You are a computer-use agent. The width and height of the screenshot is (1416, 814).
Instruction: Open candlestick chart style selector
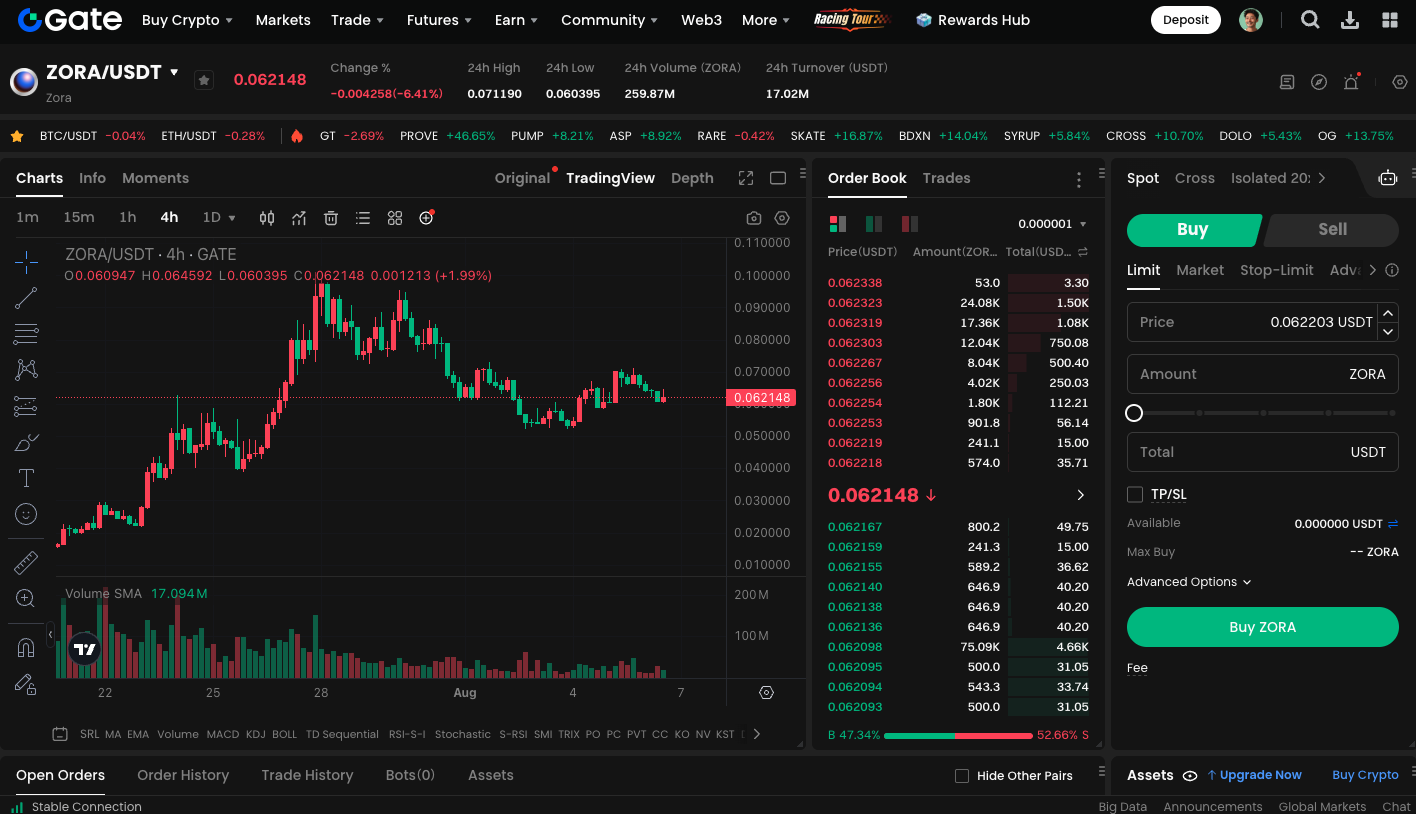tap(267, 218)
